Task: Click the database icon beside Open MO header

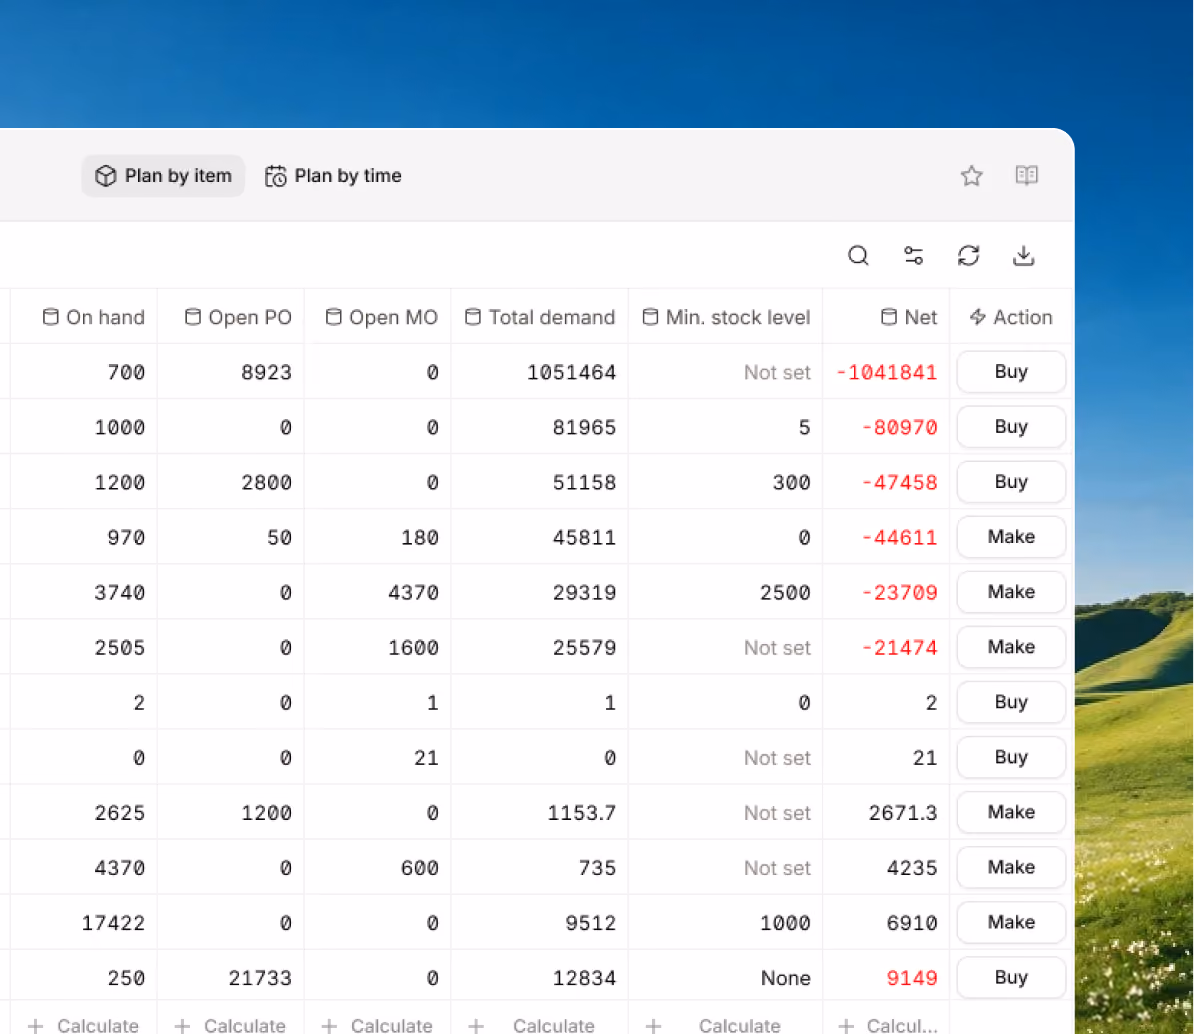Action: [334, 317]
